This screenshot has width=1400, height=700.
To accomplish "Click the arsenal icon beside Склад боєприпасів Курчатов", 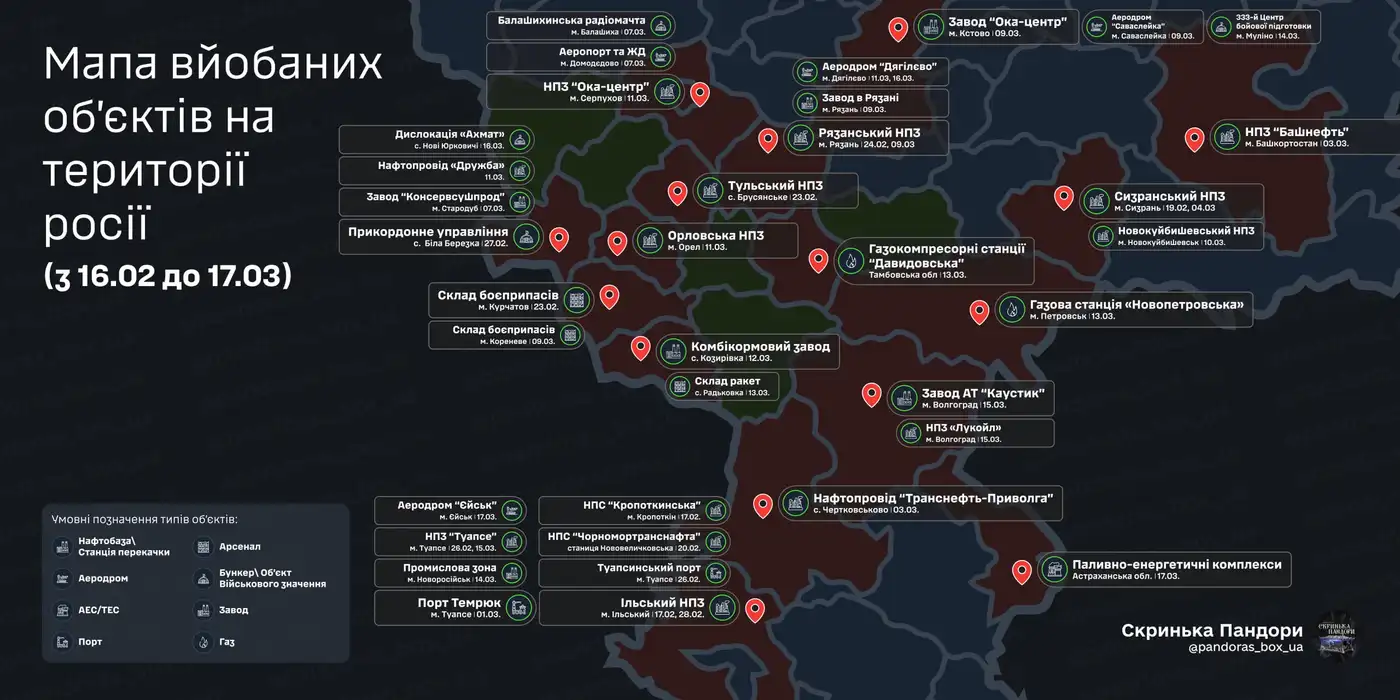I will coord(575,298).
